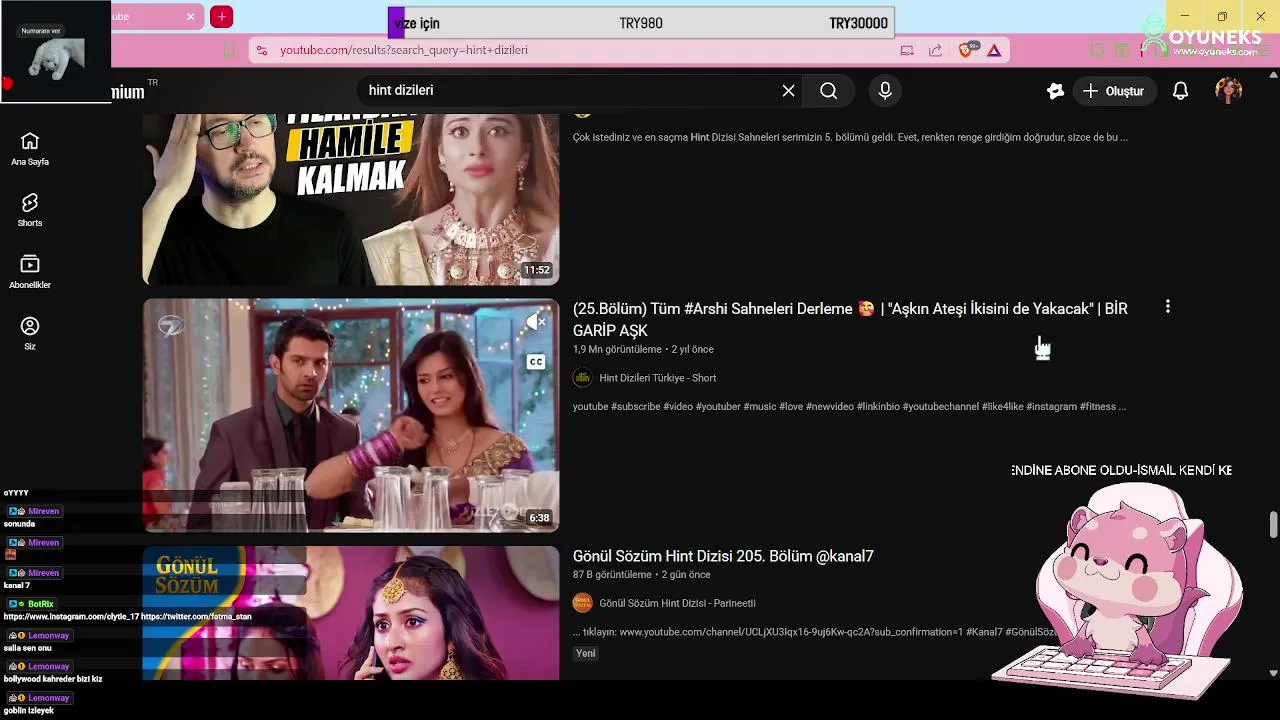Open notifications bell

click(x=1180, y=91)
